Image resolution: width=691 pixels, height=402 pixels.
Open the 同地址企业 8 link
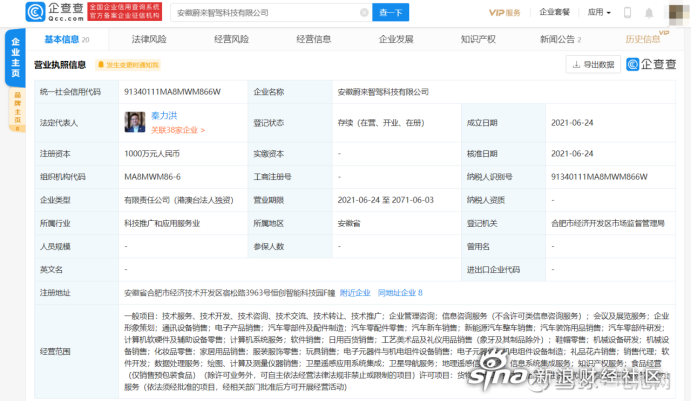[400, 293]
